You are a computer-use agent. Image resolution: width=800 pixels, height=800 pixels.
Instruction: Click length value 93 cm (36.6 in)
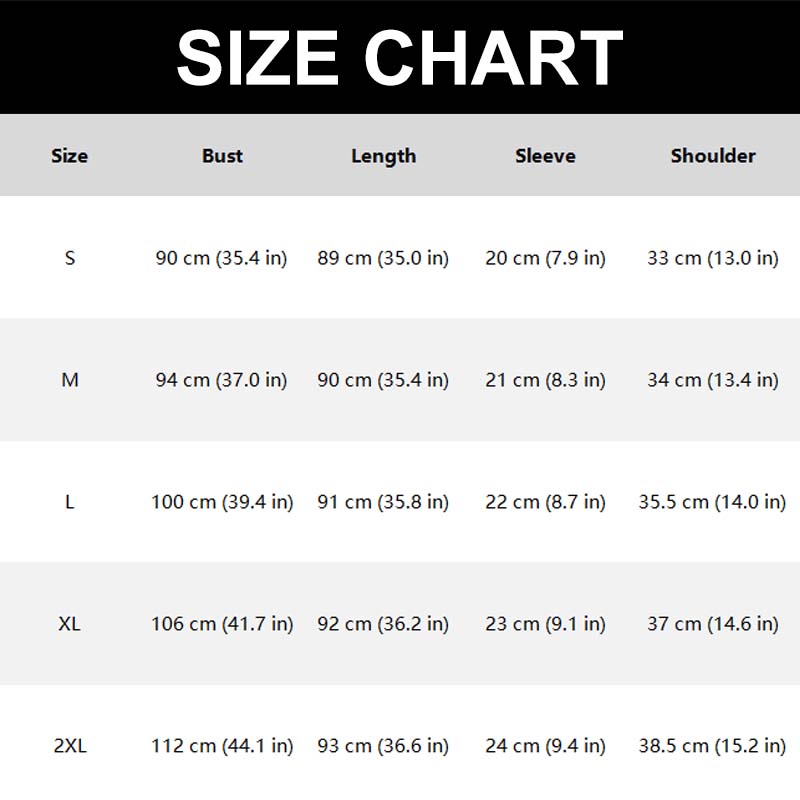point(383,746)
